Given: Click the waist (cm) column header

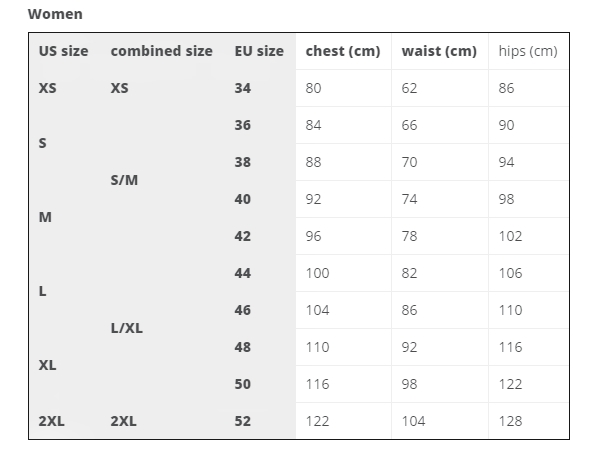Looking at the screenshot, I should point(439,51).
